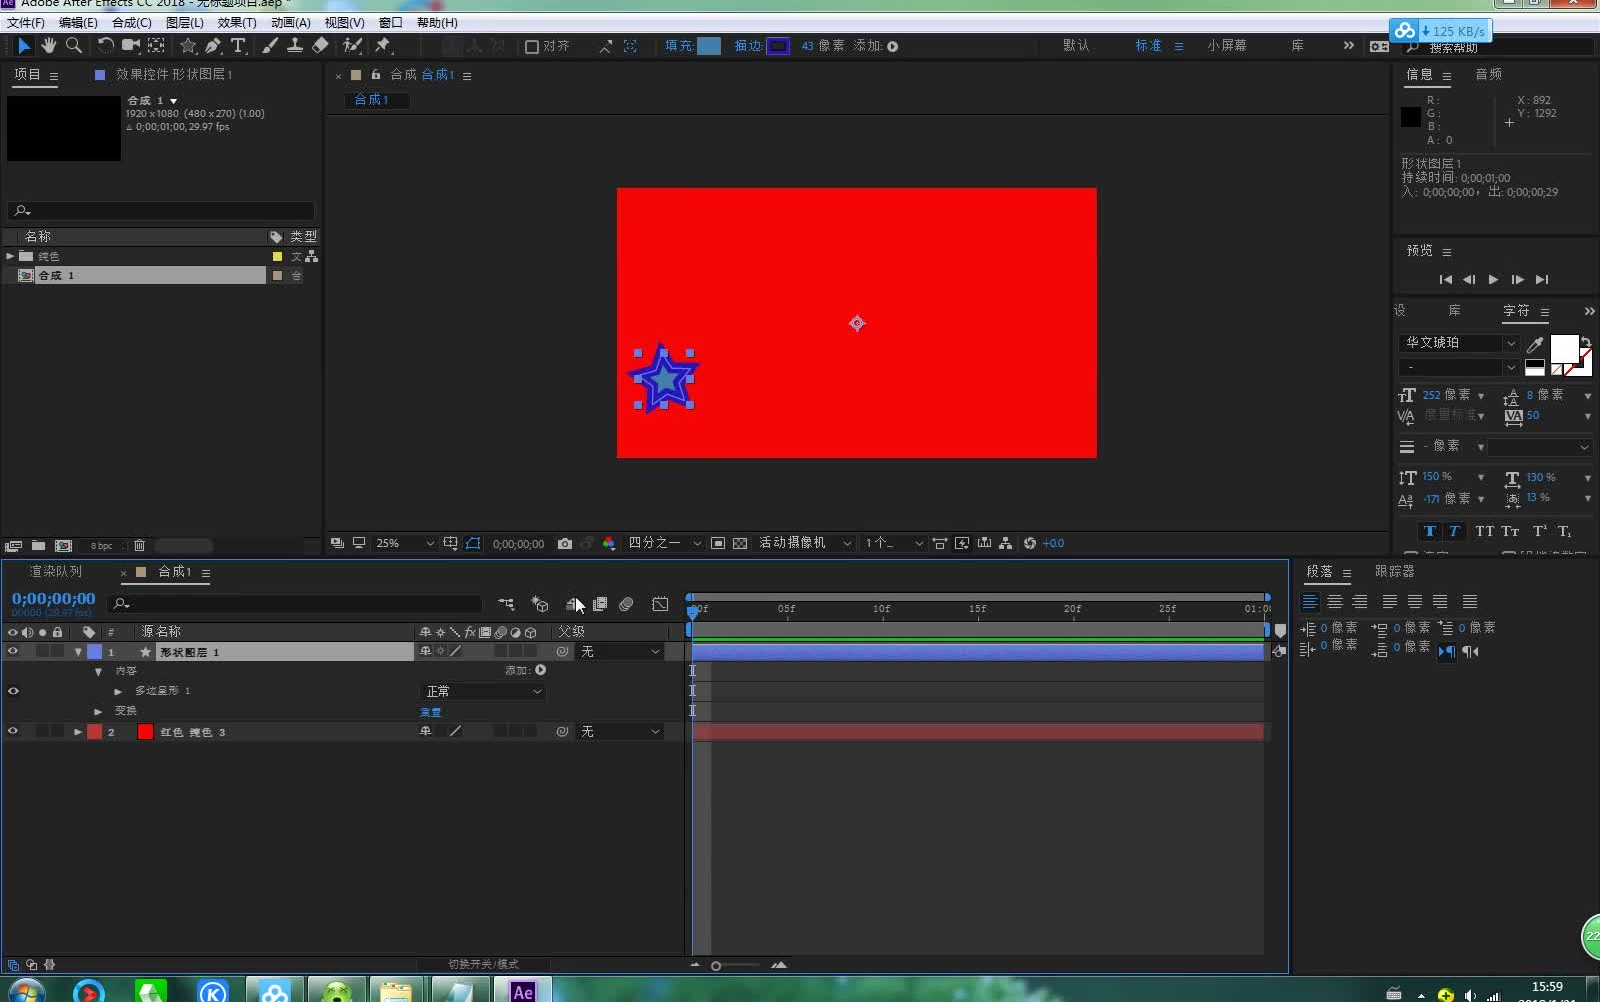Toggle Small Caps text style
Screen dimensions: 1600x1002
pyautogui.click(x=1510, y=531)
